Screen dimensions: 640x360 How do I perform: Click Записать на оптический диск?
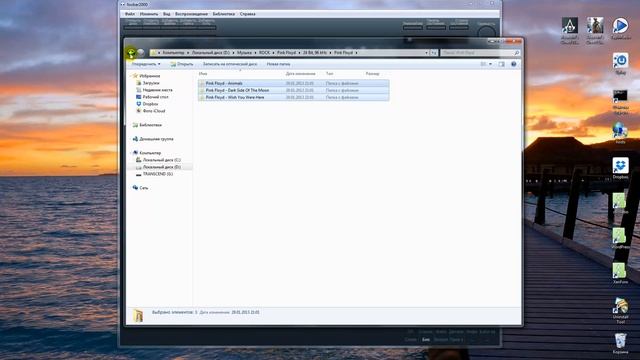click(230, 64)
